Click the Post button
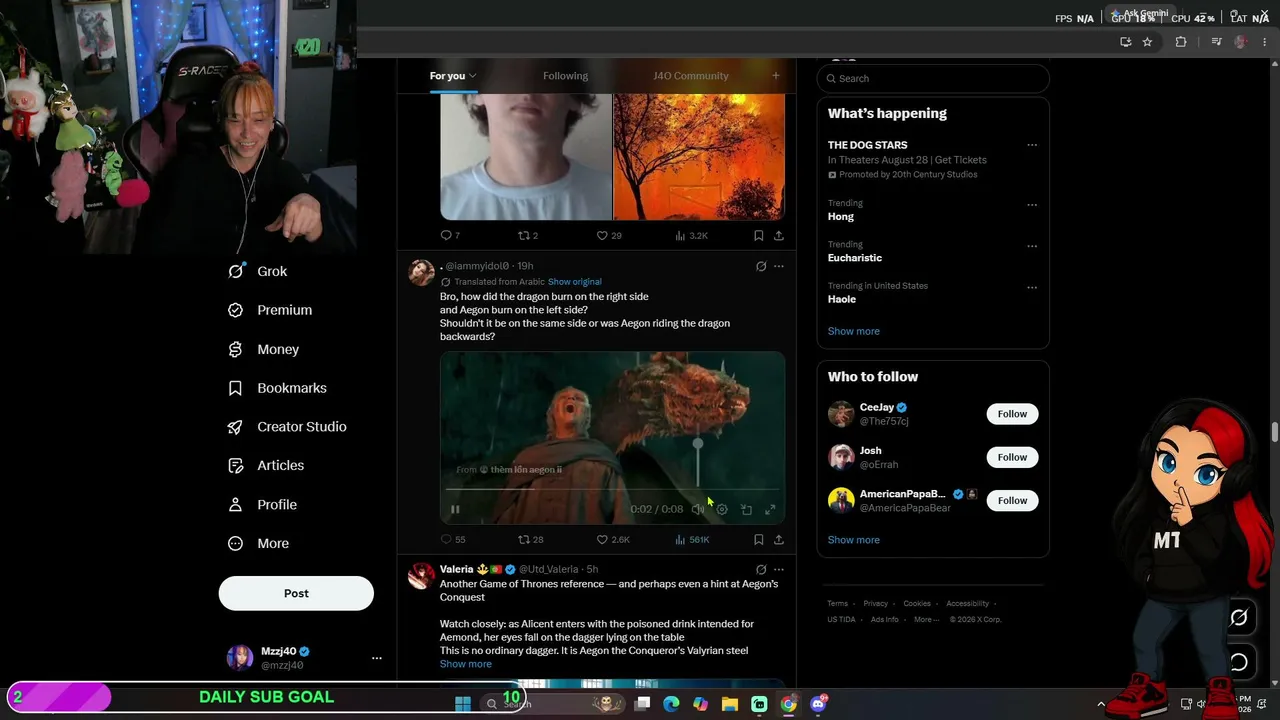 pos(296,593)
